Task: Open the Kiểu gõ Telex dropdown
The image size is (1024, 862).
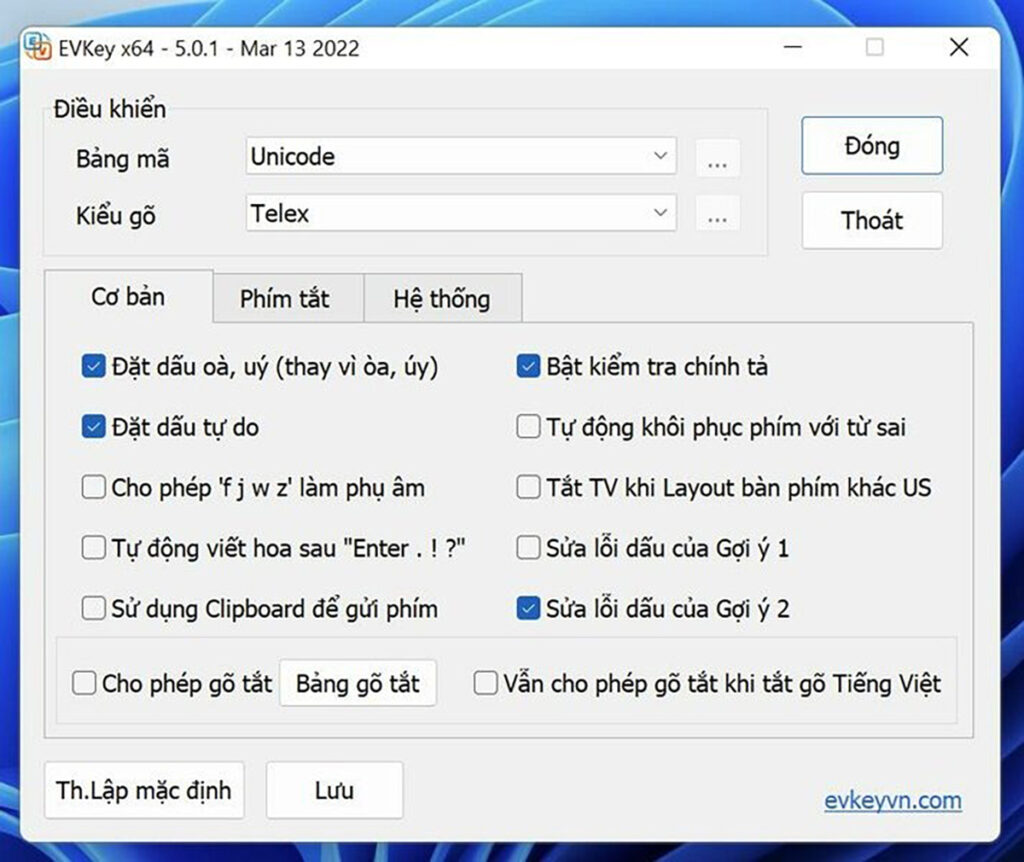Action: [461, 213]
